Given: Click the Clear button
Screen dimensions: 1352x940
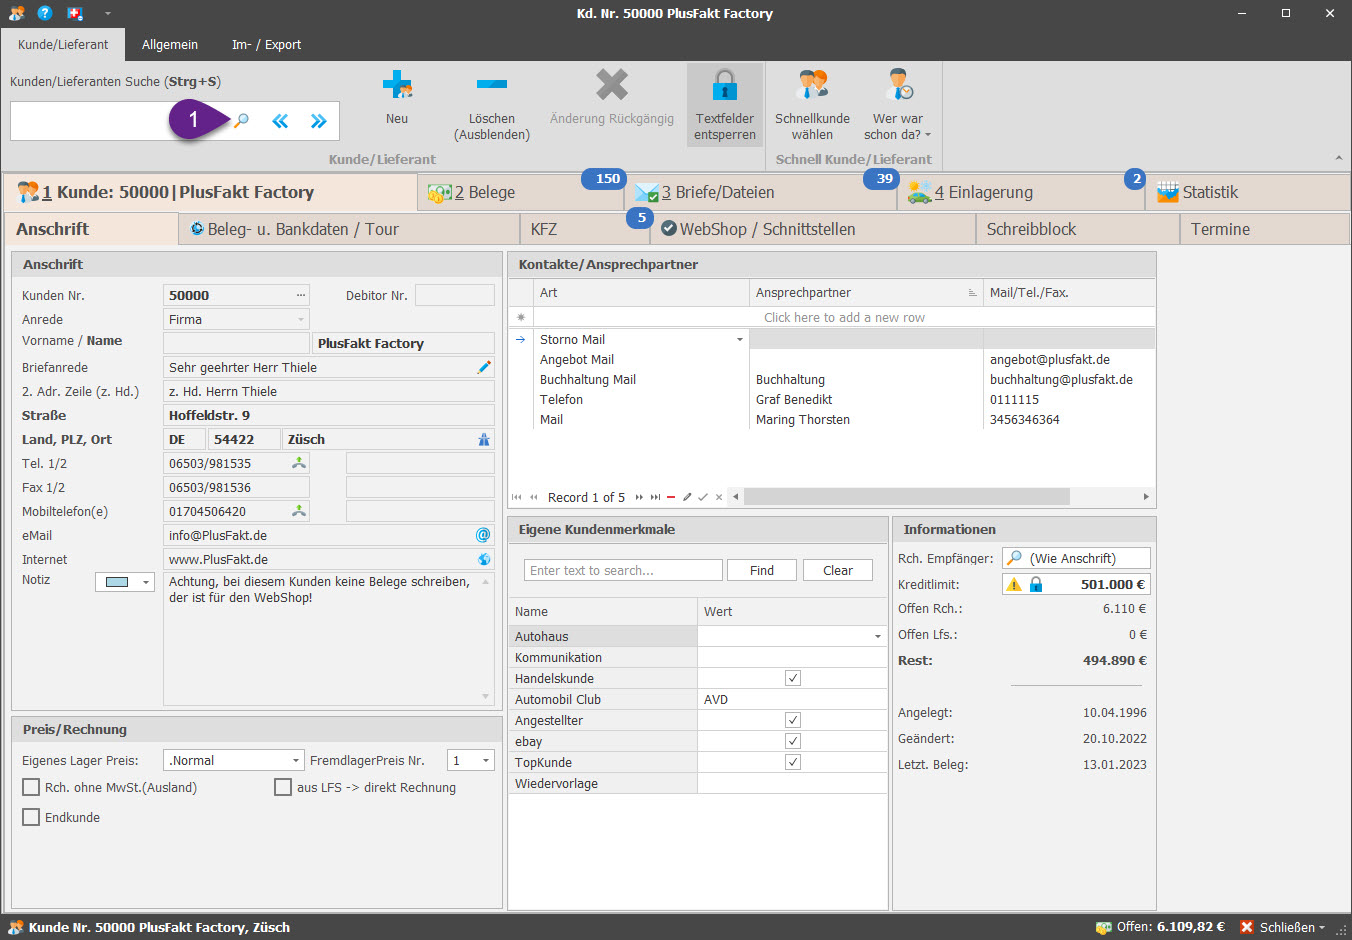Looking at the screenshot, I should tap(837, 571).
